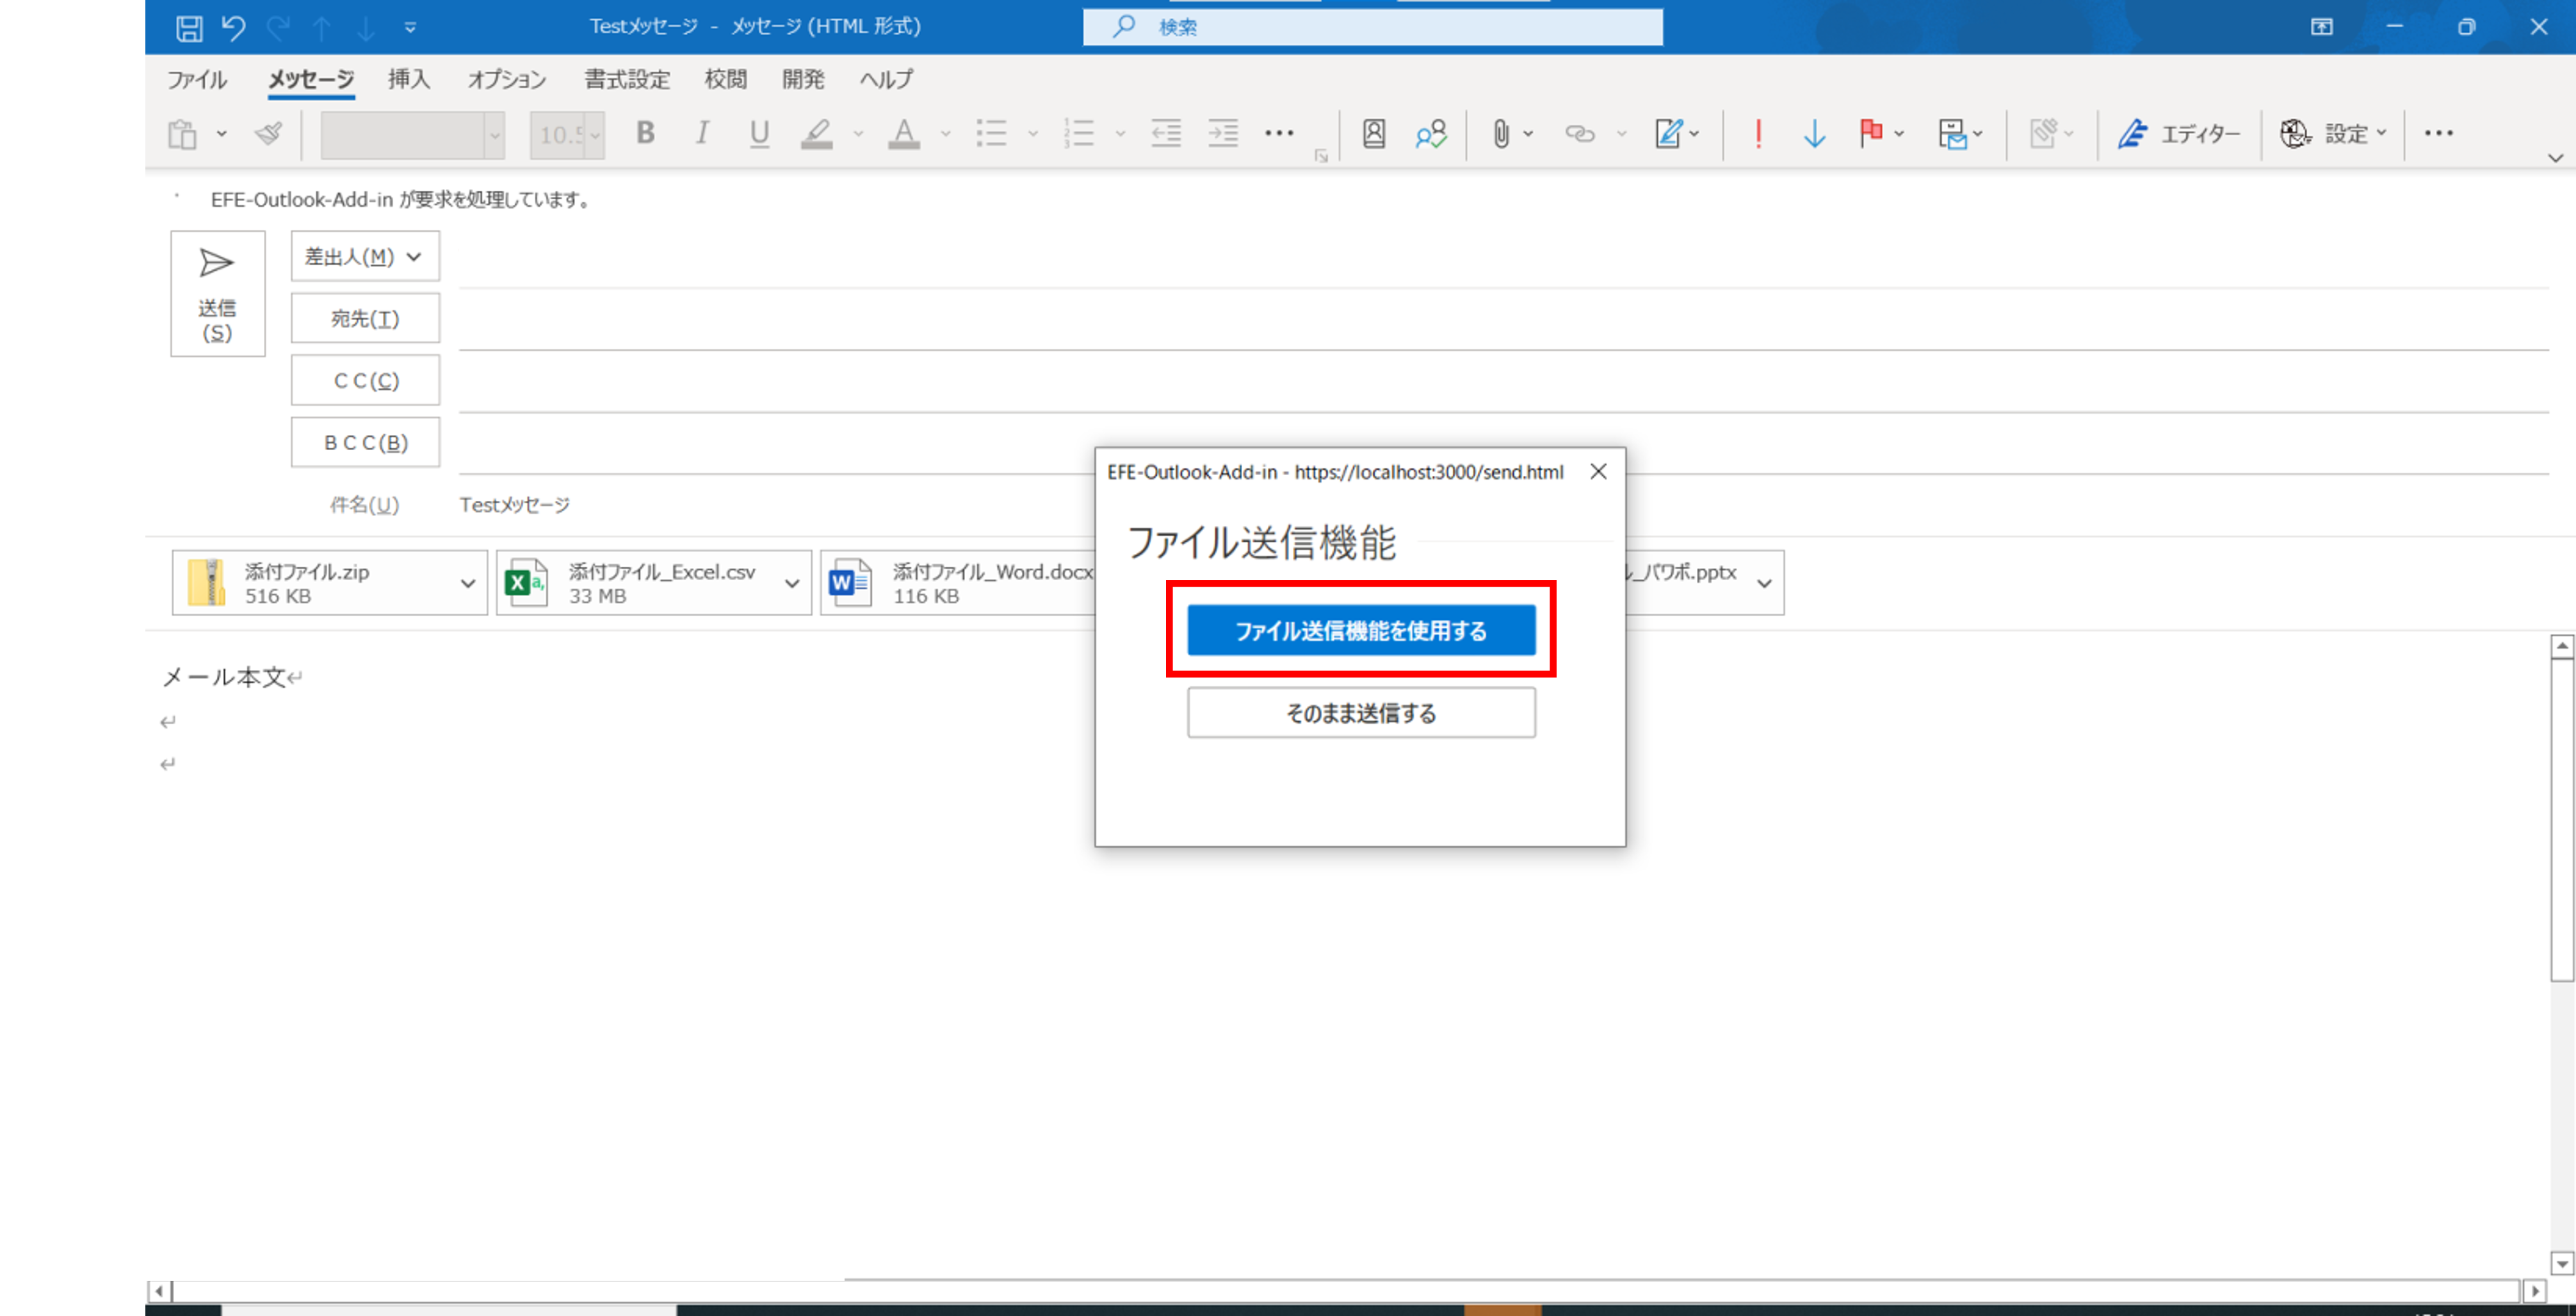Image resolution: width=2576 pixels, height=1316 pixels.
Task: Switch to the 挿入 ribbon tab
Action: coord(408,80)
